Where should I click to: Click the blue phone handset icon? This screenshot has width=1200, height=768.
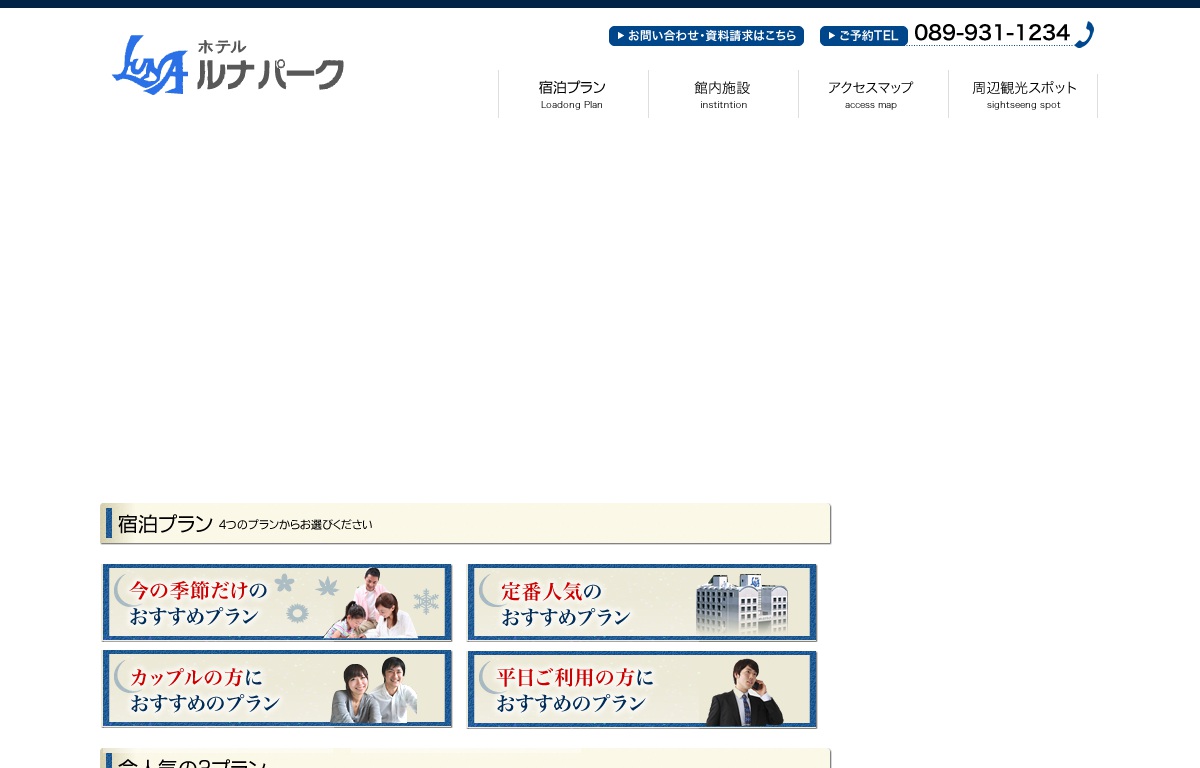click(x=1084, y=35)
